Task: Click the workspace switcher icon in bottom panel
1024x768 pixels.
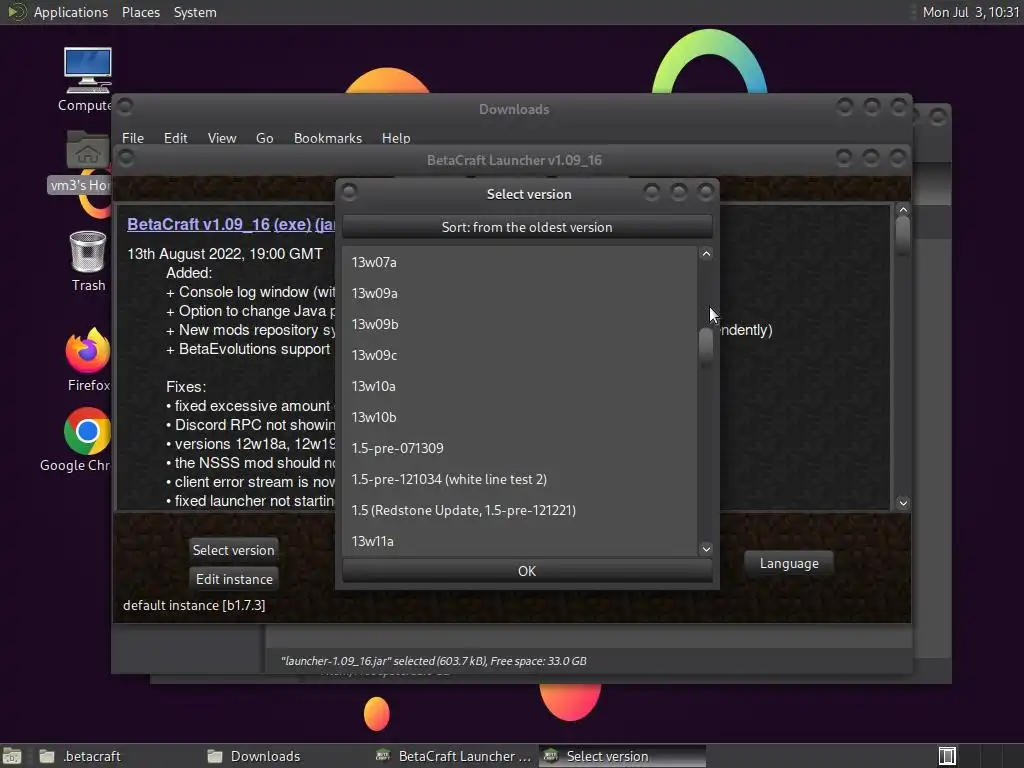Action: pyautogui.click(x=947, y=756)
